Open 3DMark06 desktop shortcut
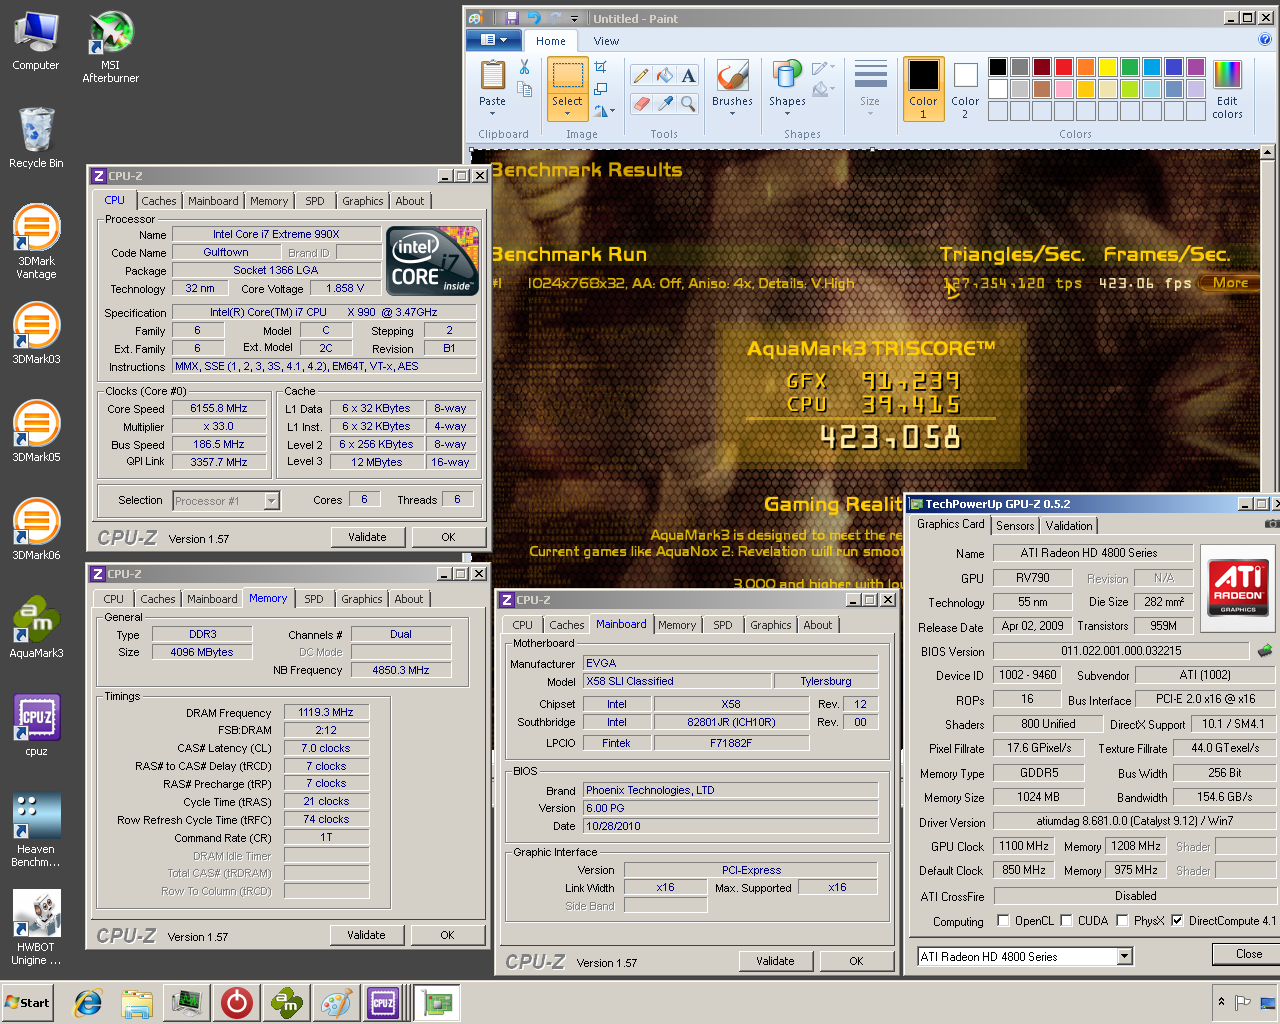The width and height of the screenshot is (1280, 1024). [x=36, y=529]
